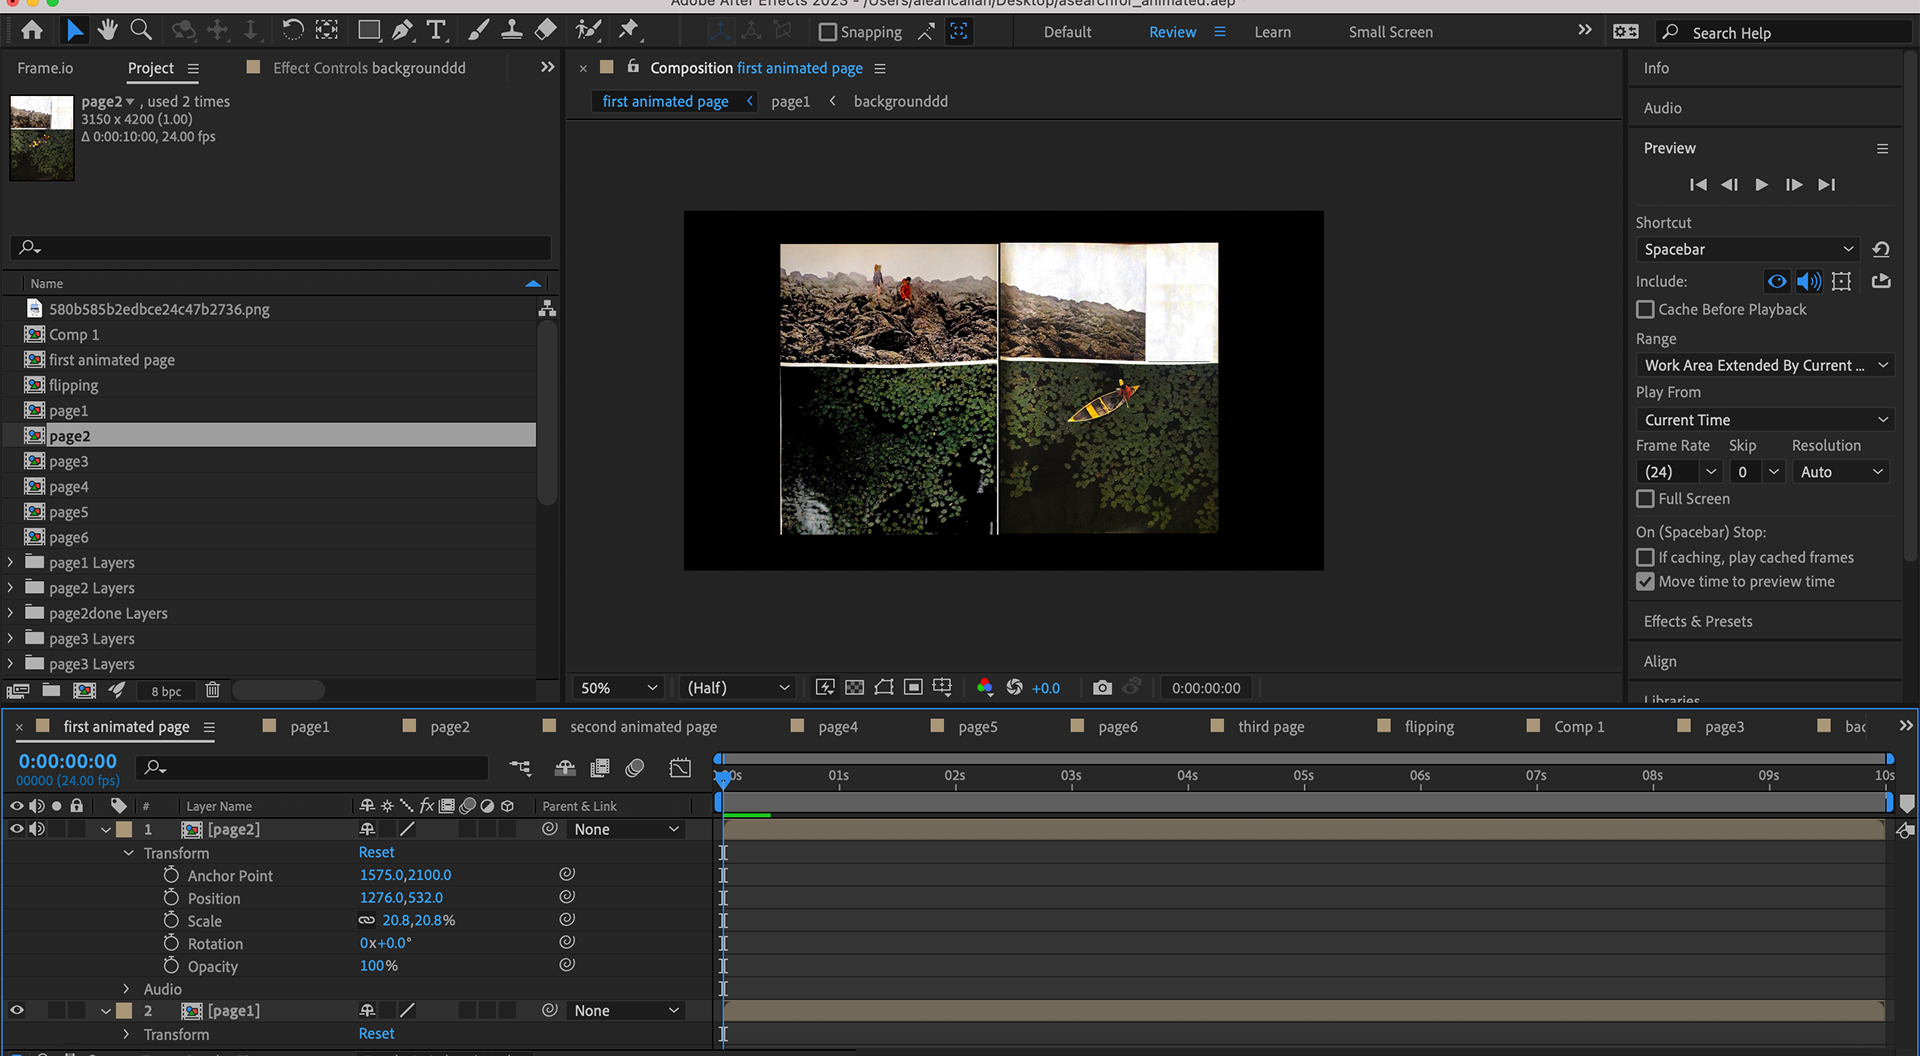The image size is (1920, 1056).
Task: Click Reset for page2 Transform
Action: pos(376,852)
